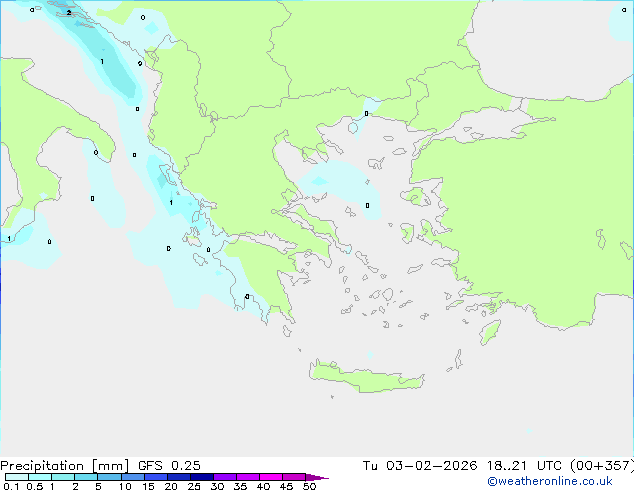Click the '(00+357)' forecast offset text
Image resolution: width=634 pixels, height=490 pixels.
click(x=602, y=466)
